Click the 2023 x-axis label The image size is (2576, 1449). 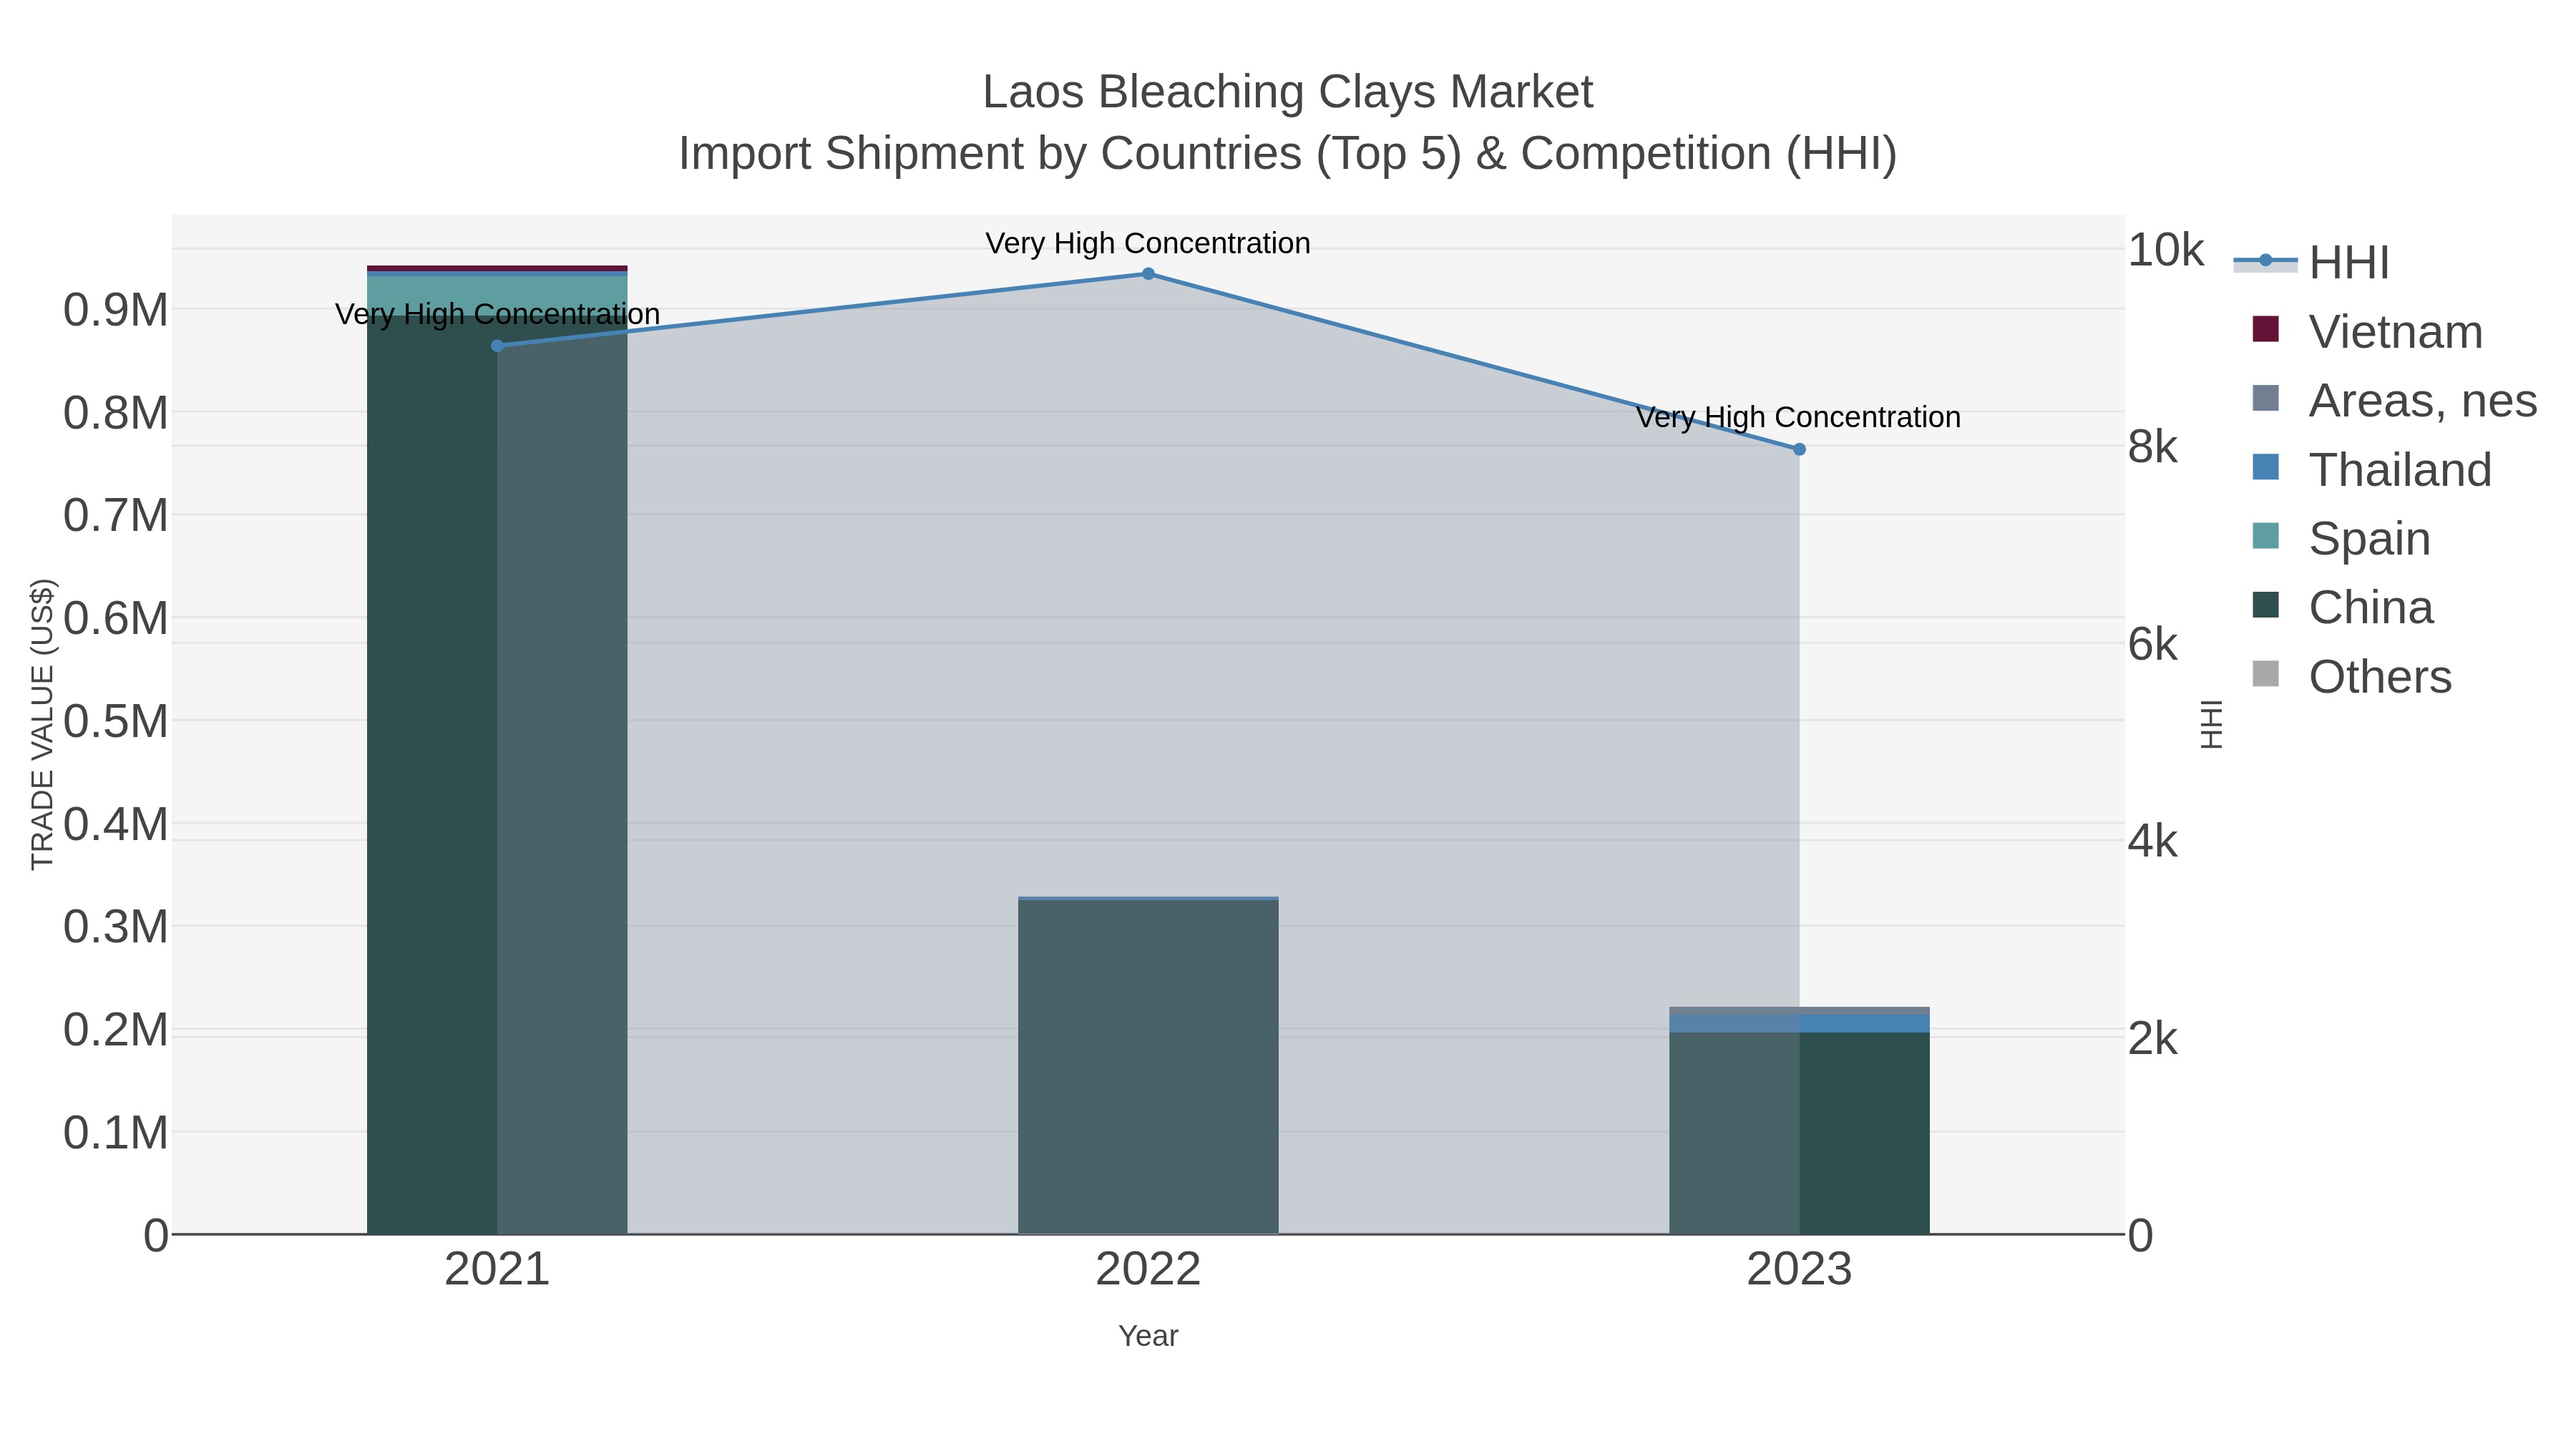[x=1799, y=1270]
